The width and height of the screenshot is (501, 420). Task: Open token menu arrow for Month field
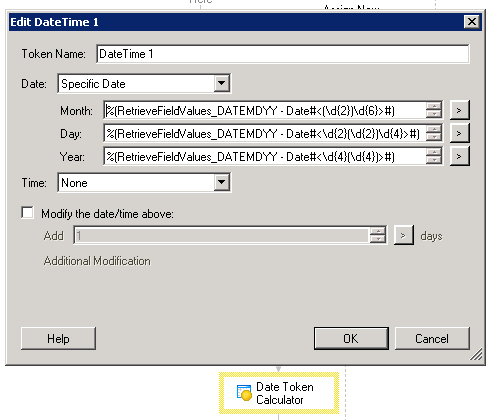pyautogui.click(x=459, y=110)
